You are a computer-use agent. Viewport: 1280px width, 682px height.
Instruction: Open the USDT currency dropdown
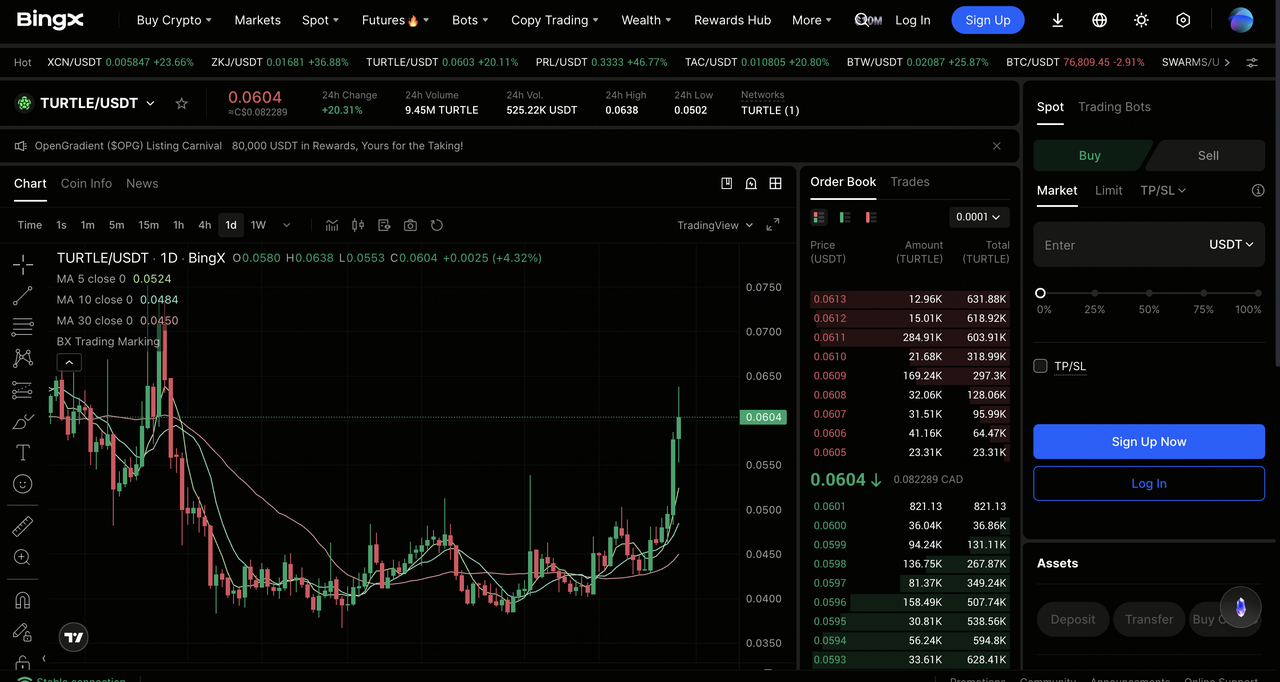coord(1230,245)
